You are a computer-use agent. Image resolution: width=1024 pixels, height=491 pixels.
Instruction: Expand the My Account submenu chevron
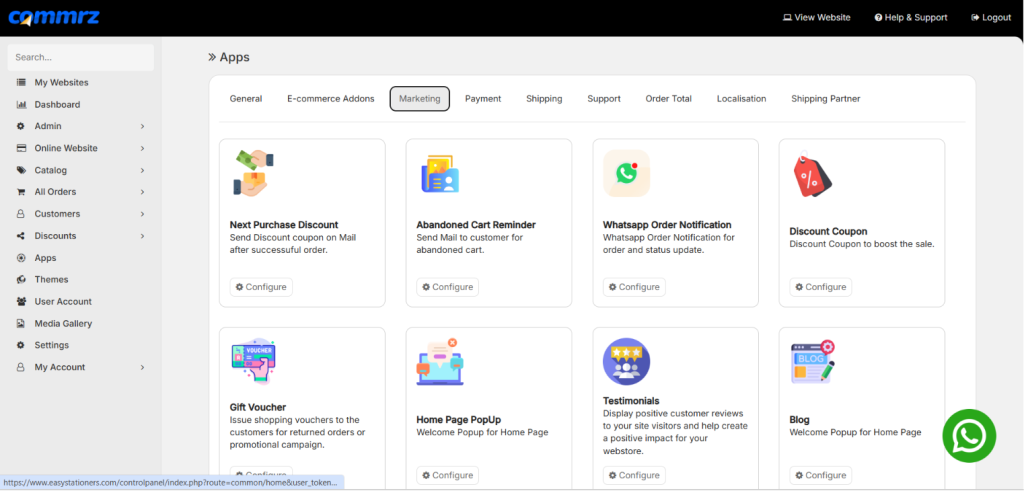point(142,368)
